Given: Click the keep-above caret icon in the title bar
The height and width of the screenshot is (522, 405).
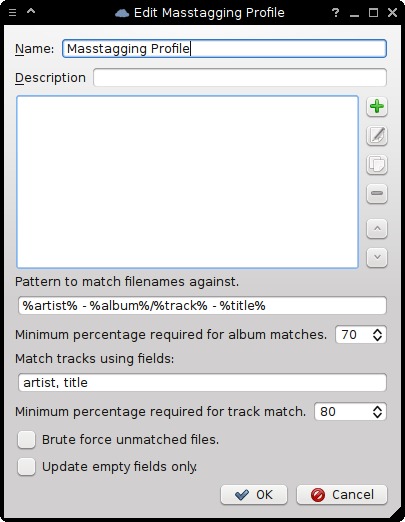Looking at the screenshot, I should (x=31, y=11).
